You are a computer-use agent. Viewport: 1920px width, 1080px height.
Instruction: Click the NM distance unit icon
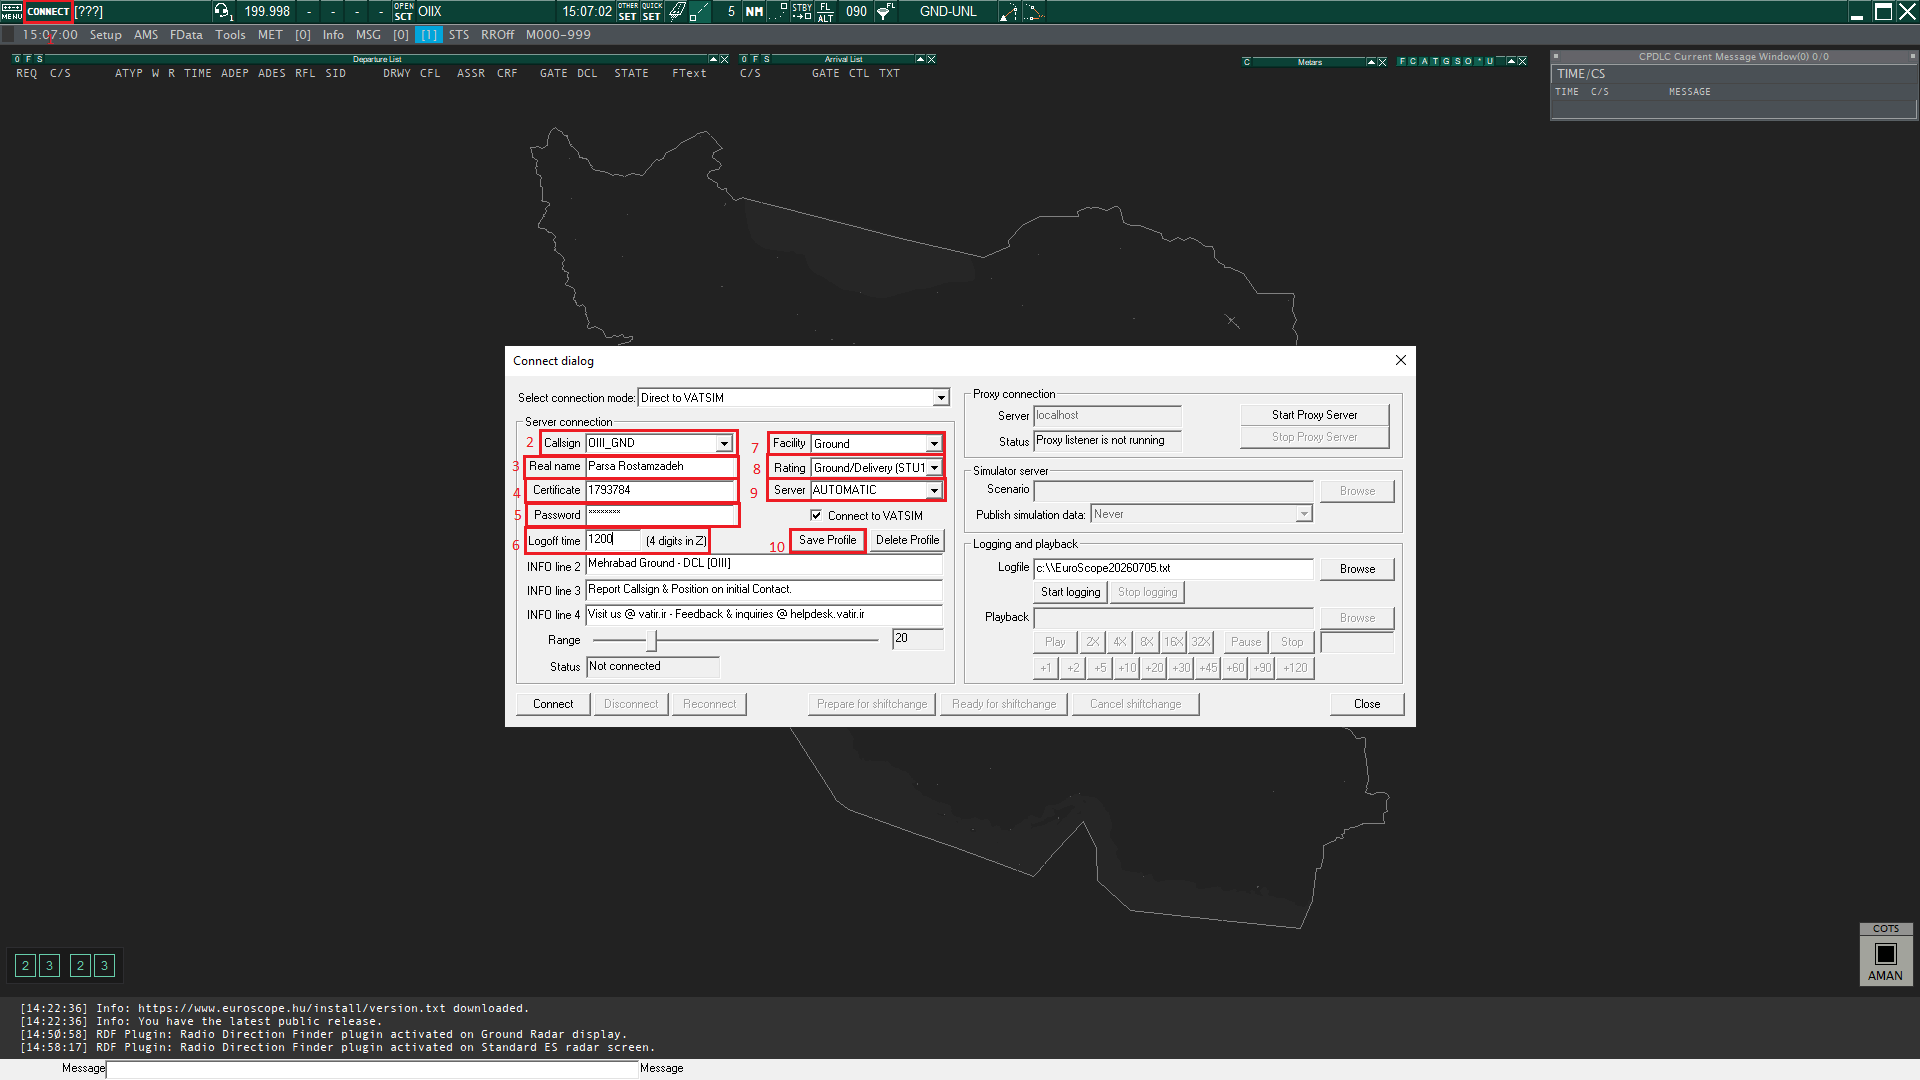pos(755,11)
